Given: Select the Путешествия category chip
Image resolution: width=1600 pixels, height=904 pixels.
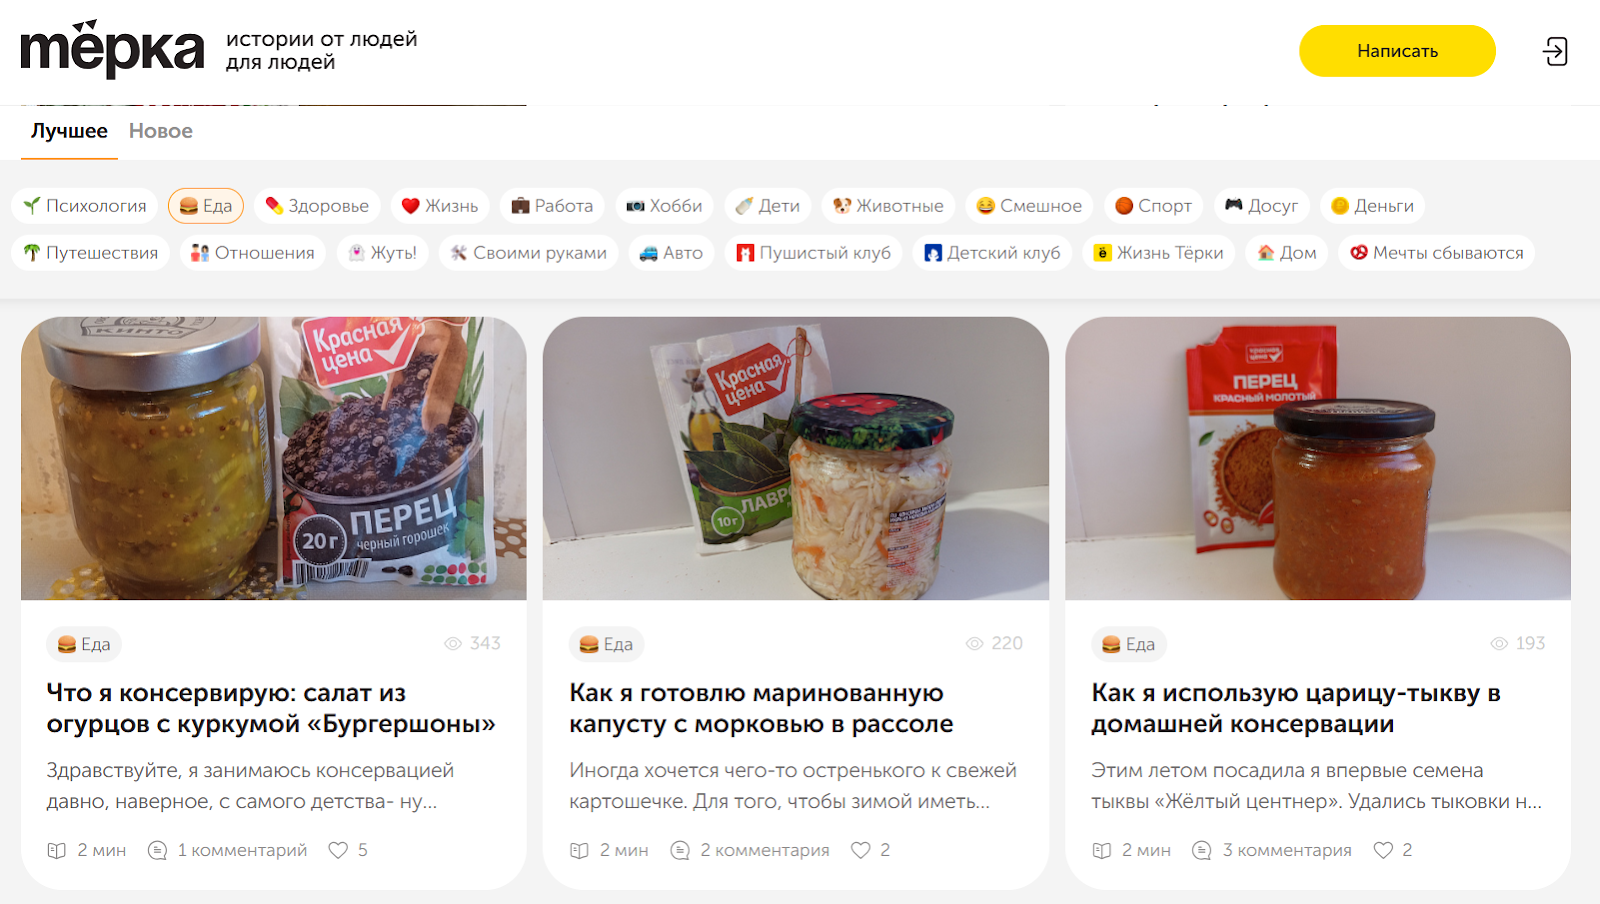Looking at the screenshot, I should tap(91, 253).
